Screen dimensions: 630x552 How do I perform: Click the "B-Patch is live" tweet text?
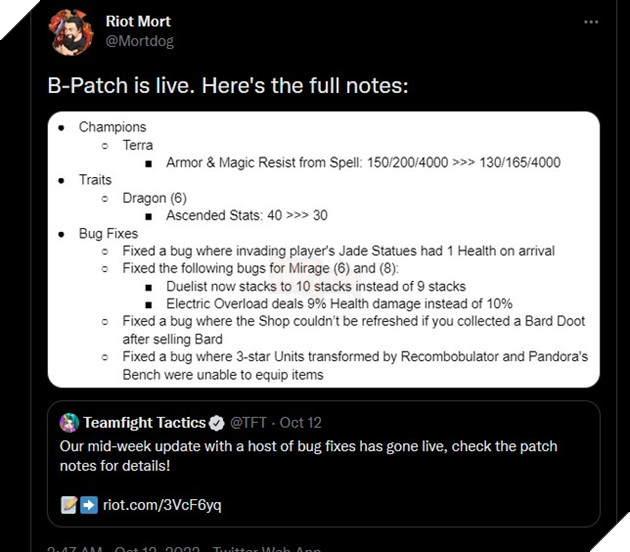pos(228,86)
